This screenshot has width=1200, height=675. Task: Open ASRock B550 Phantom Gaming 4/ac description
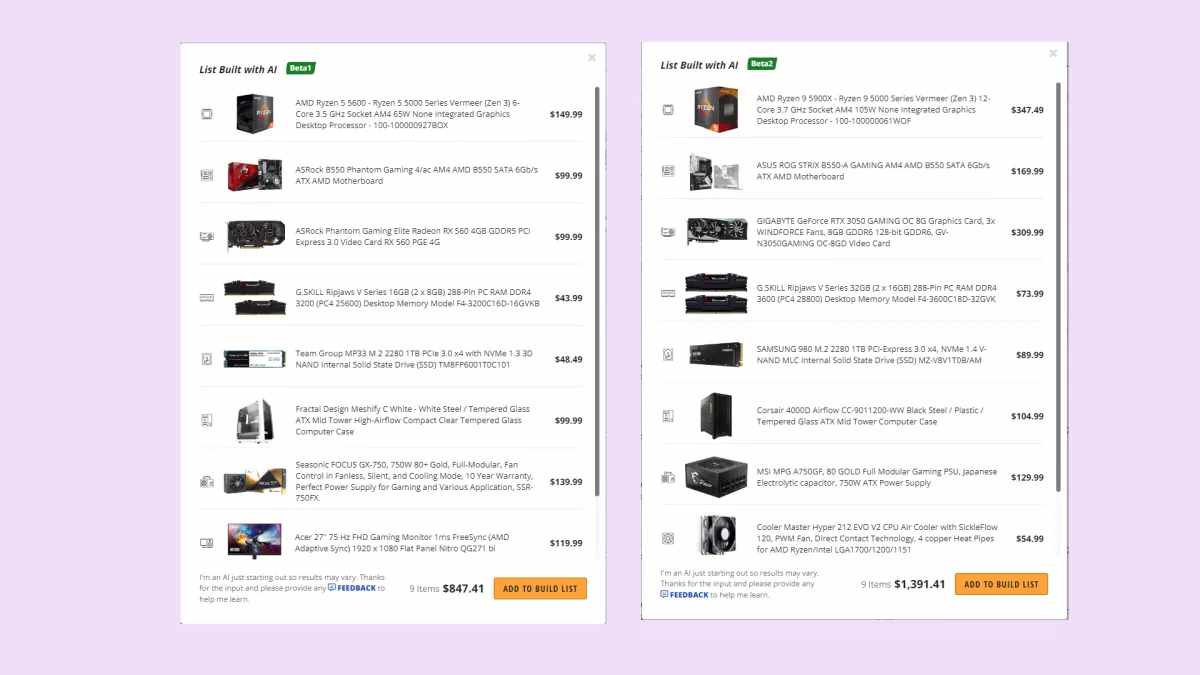click(416, 175)
